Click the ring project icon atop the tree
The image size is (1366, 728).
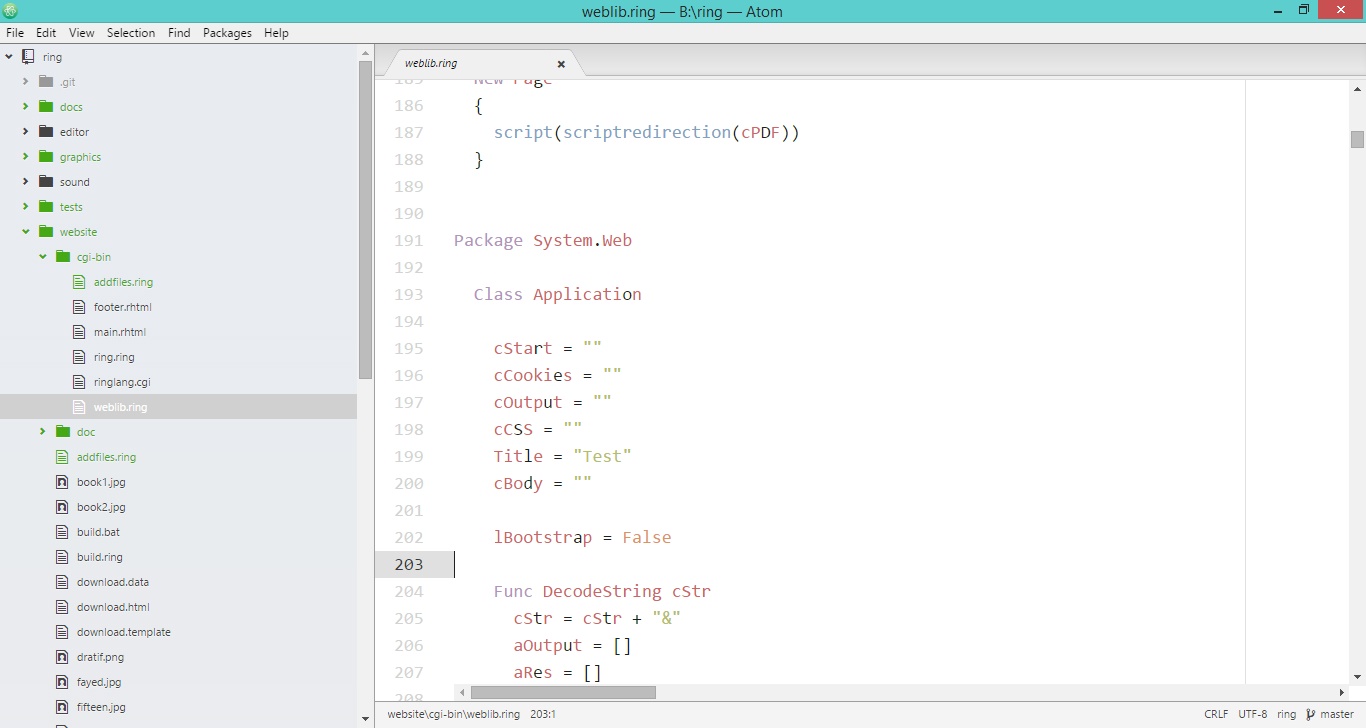pos(27,56)
